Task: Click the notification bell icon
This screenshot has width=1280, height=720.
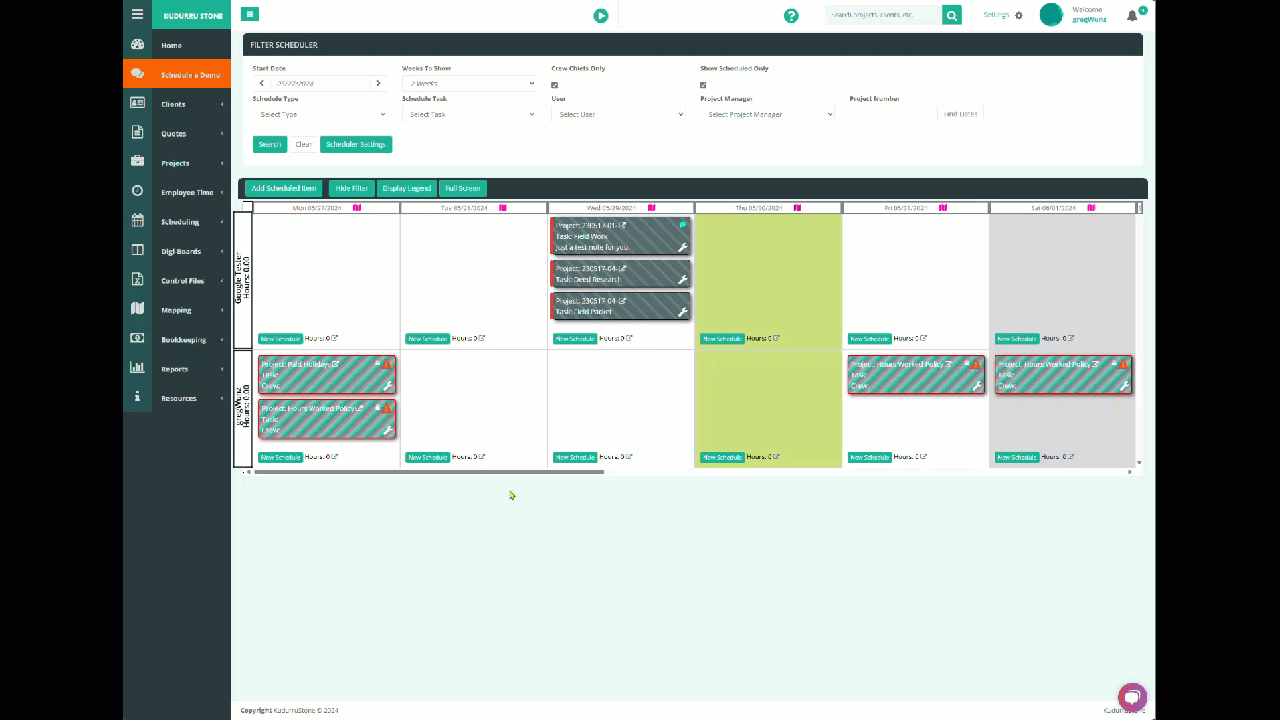Action: click(1132, 15)
